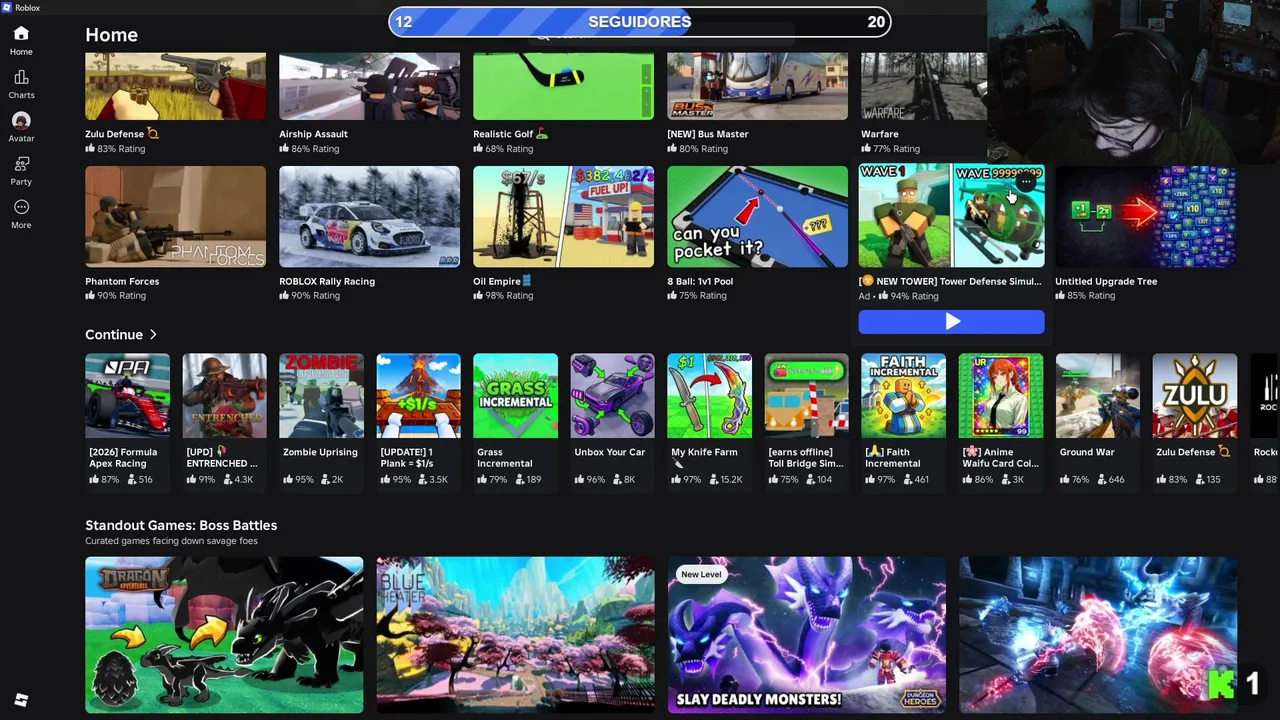Open ENTRENCHED in Continue row
Screen dimensions: 1280x720
click(x=224, y=395)
